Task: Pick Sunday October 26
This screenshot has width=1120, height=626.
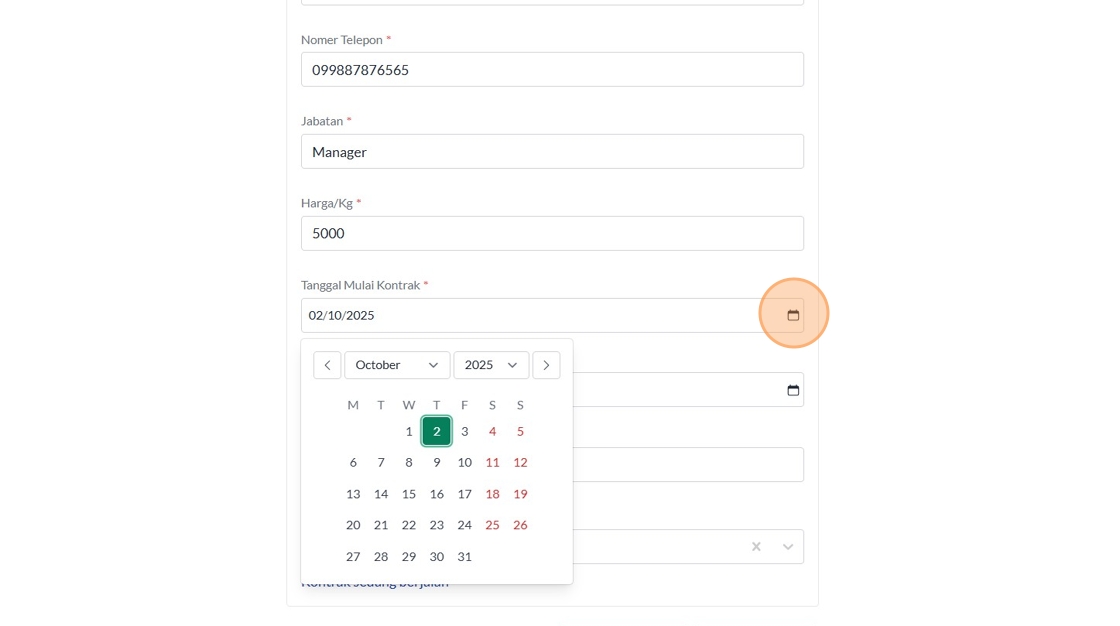Action: (520, 525)
